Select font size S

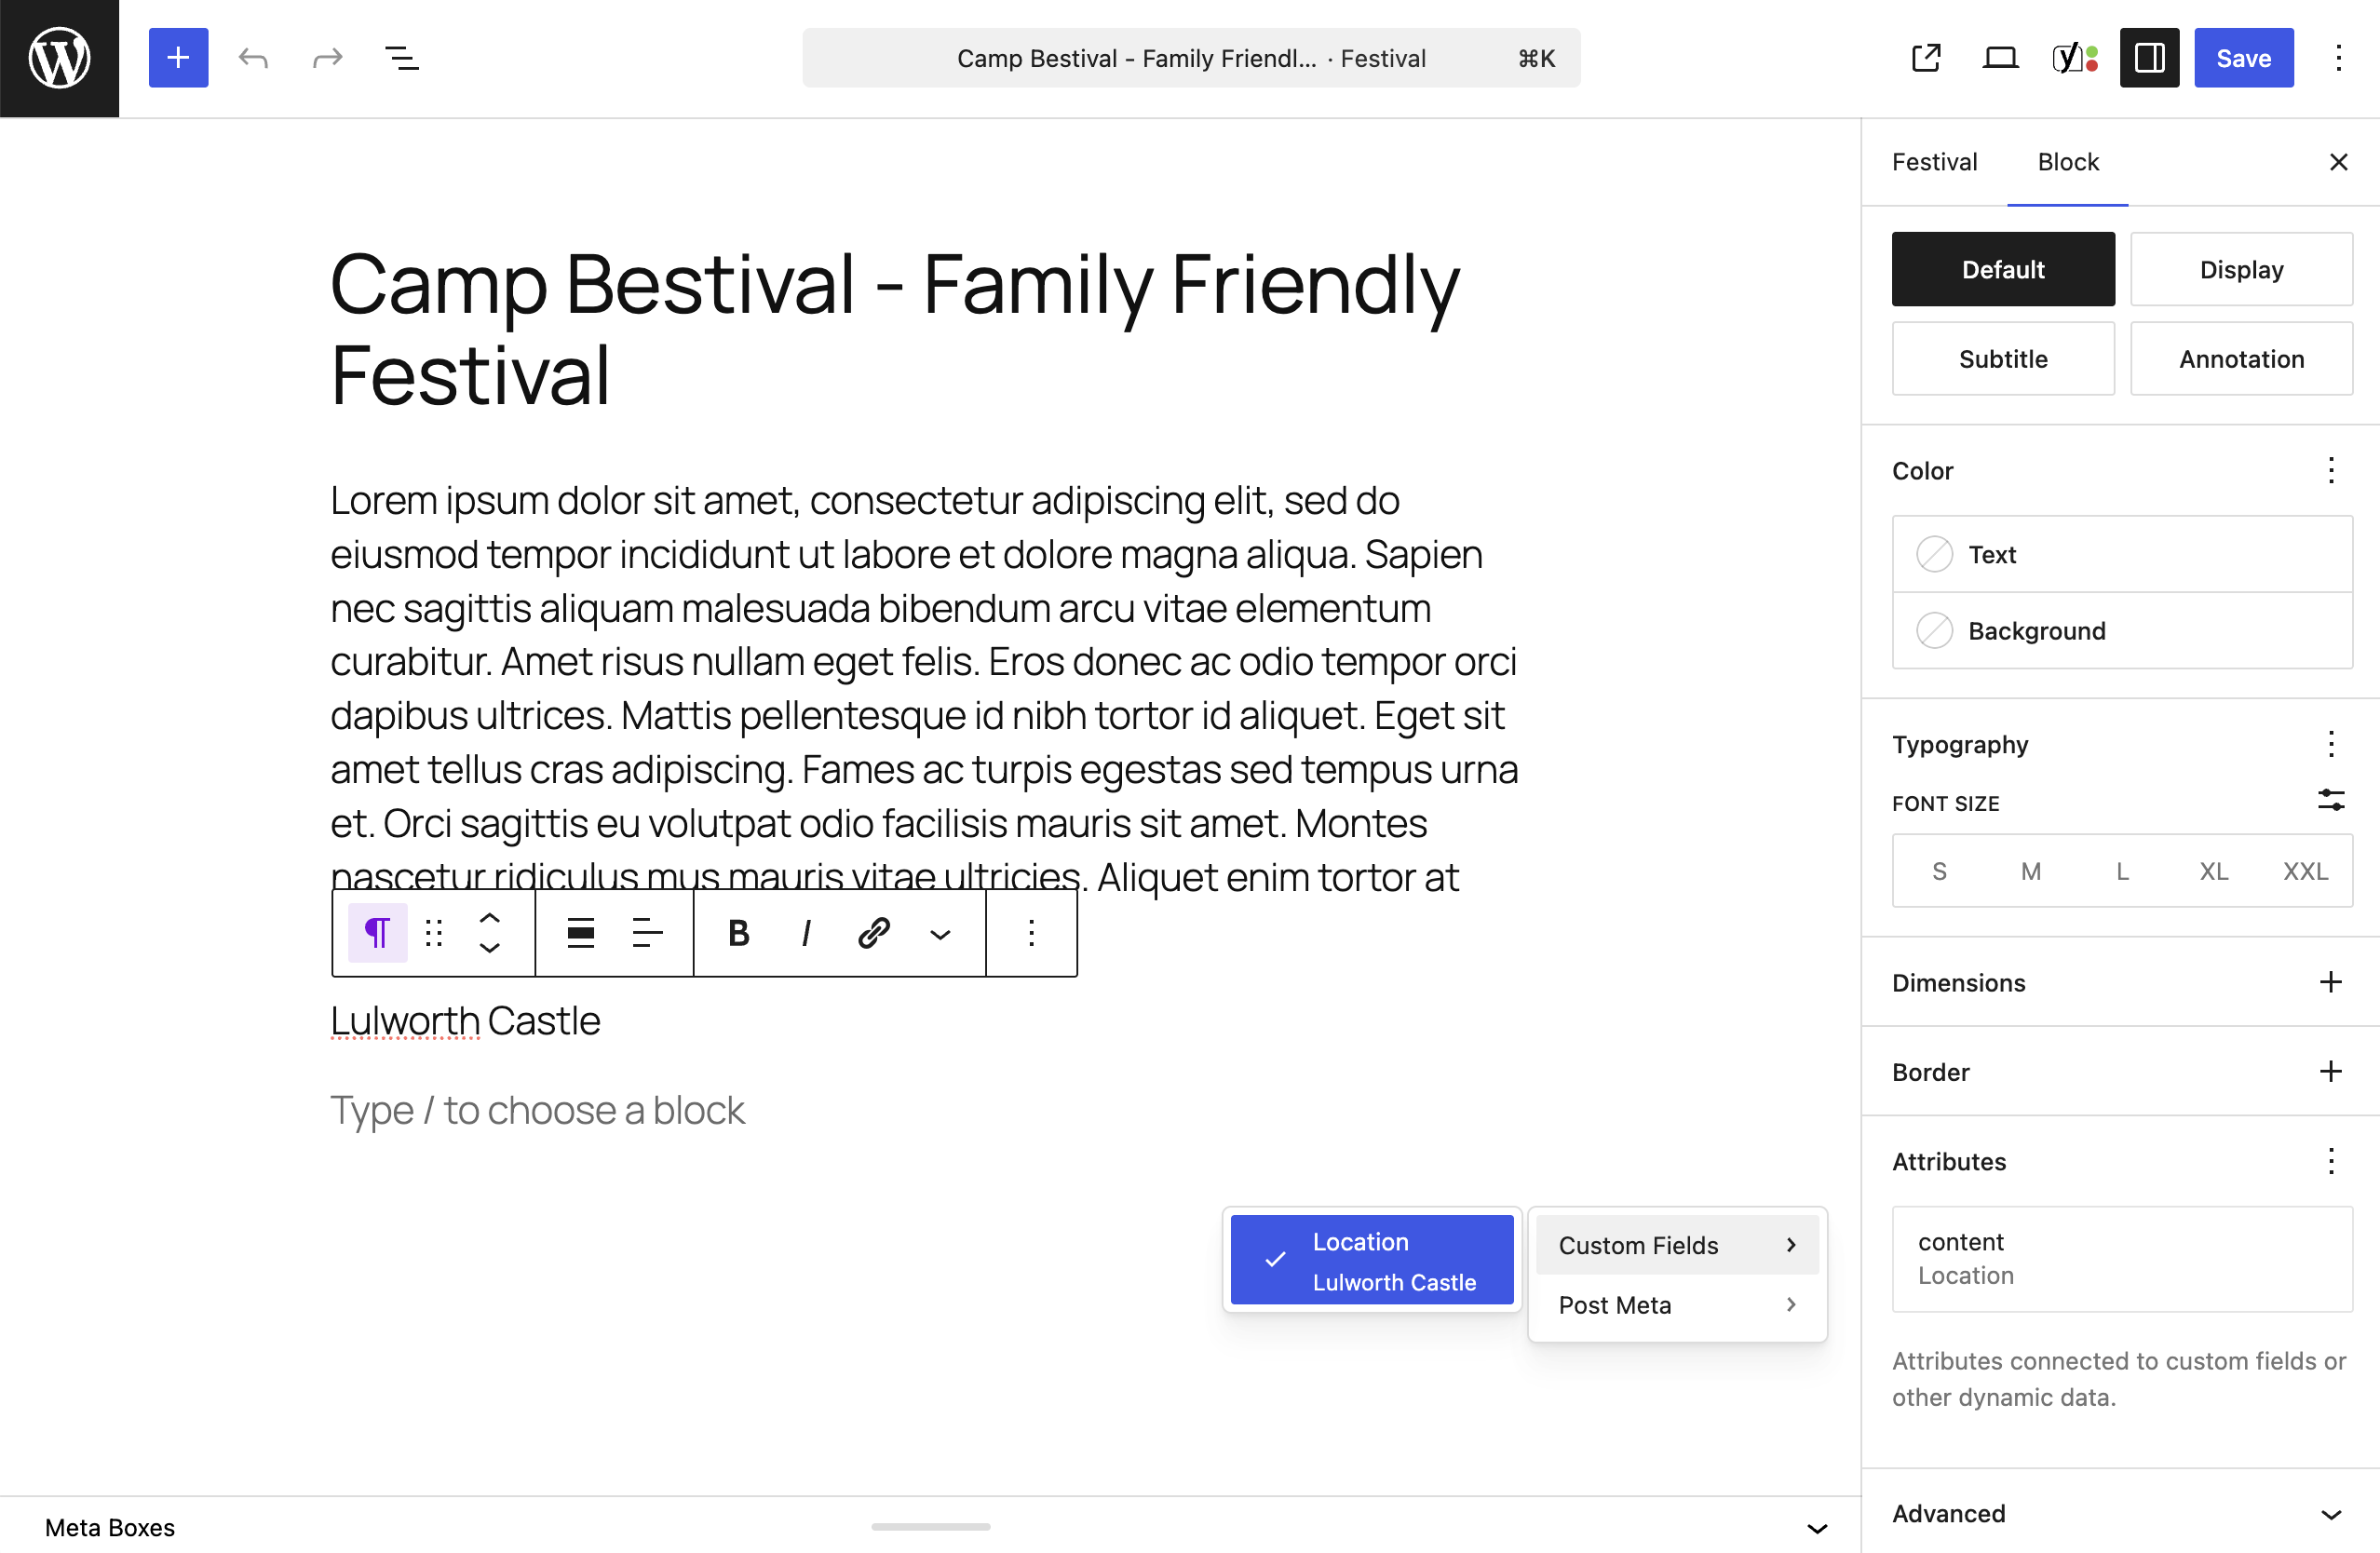pos(1939,871)
